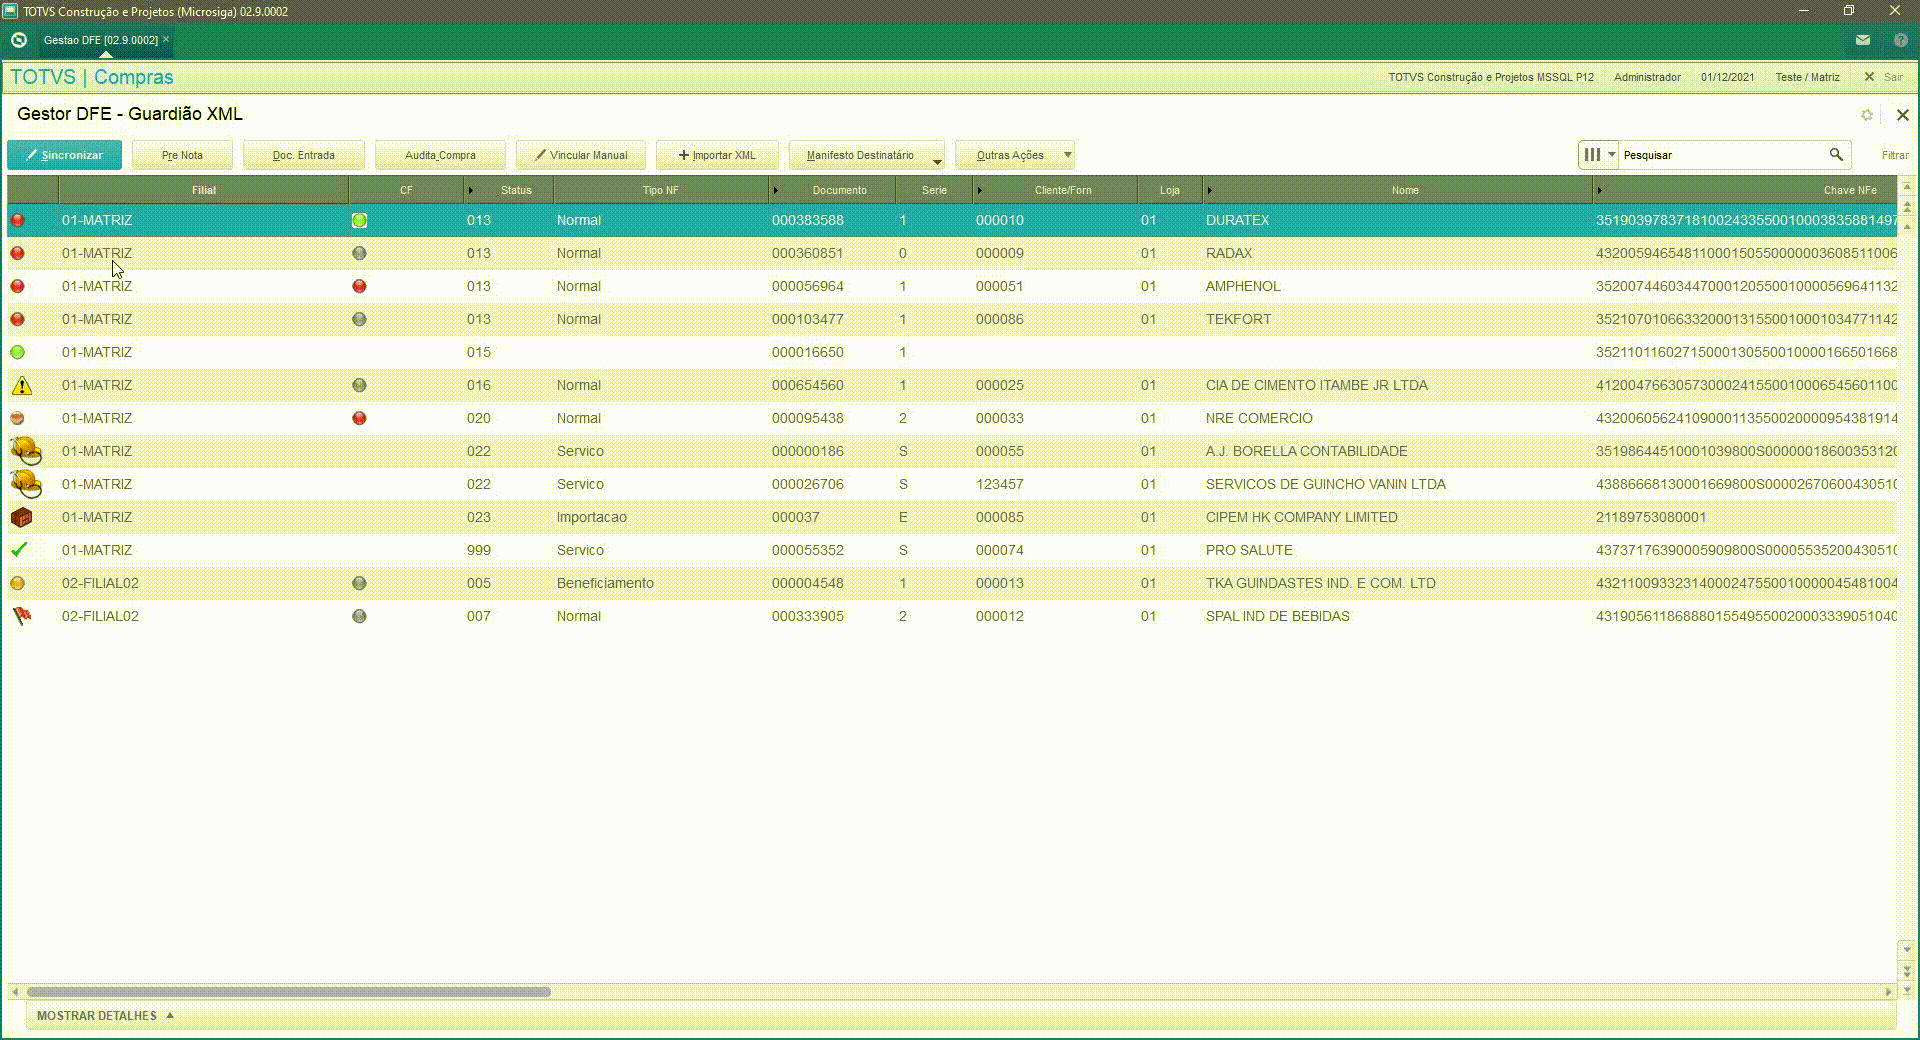1920x1040 pixels.
Task: Click the Cliente/Forn column header arrow
Action: coord(979,190)
